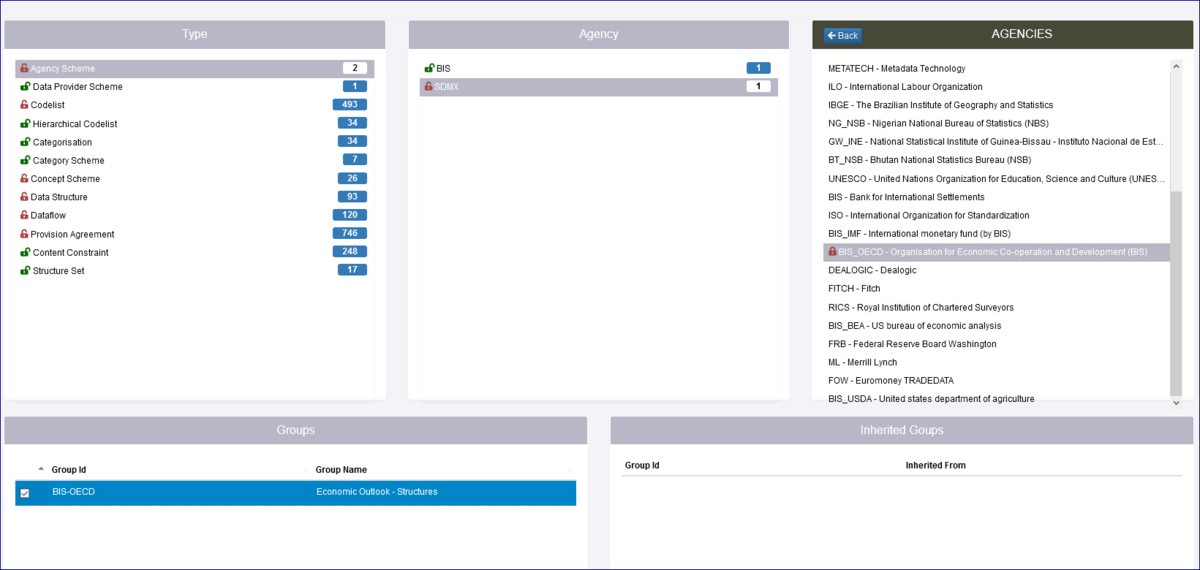The width and height of the screenshot is (1200, 570).
Task: Sort groups by the Group Id column arrow
Action: point(41,469)
